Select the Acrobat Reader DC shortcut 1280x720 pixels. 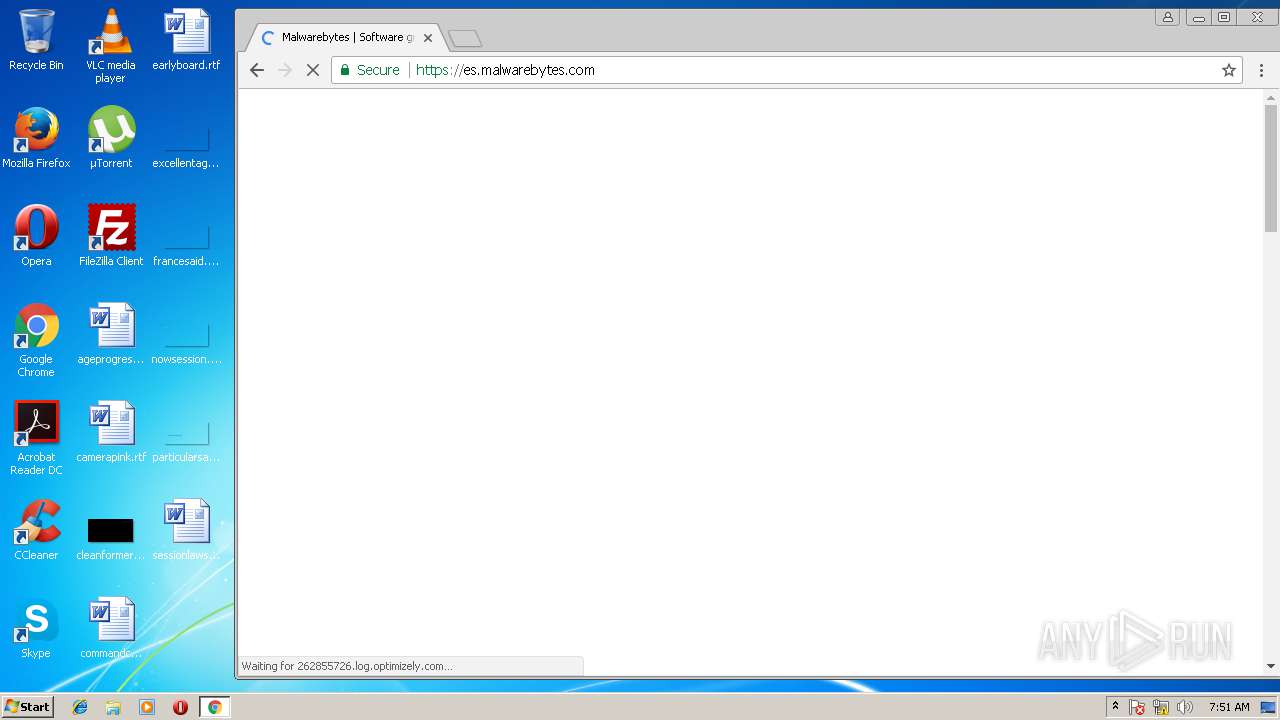coord(36,439)
